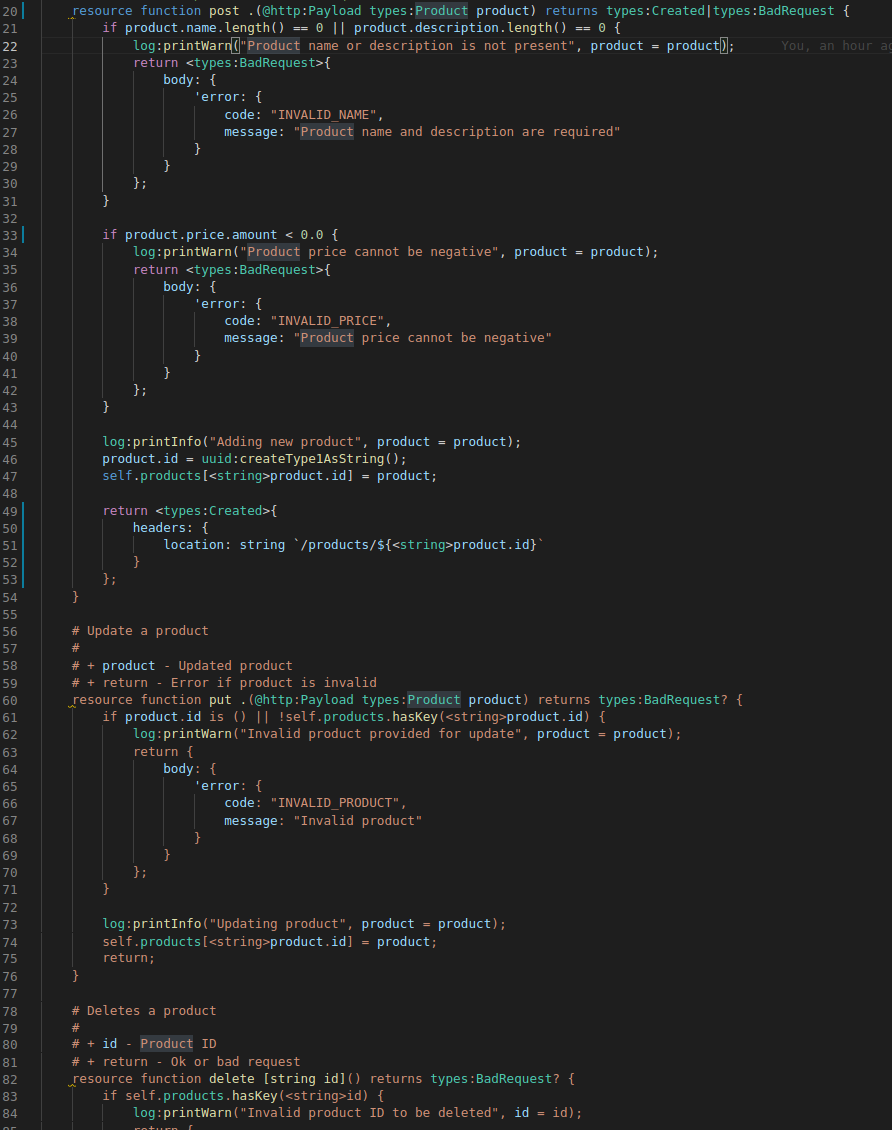Click "product.id is ()" condition on line 61
This screenshot has width=892, height=1130.
point(186,717)
